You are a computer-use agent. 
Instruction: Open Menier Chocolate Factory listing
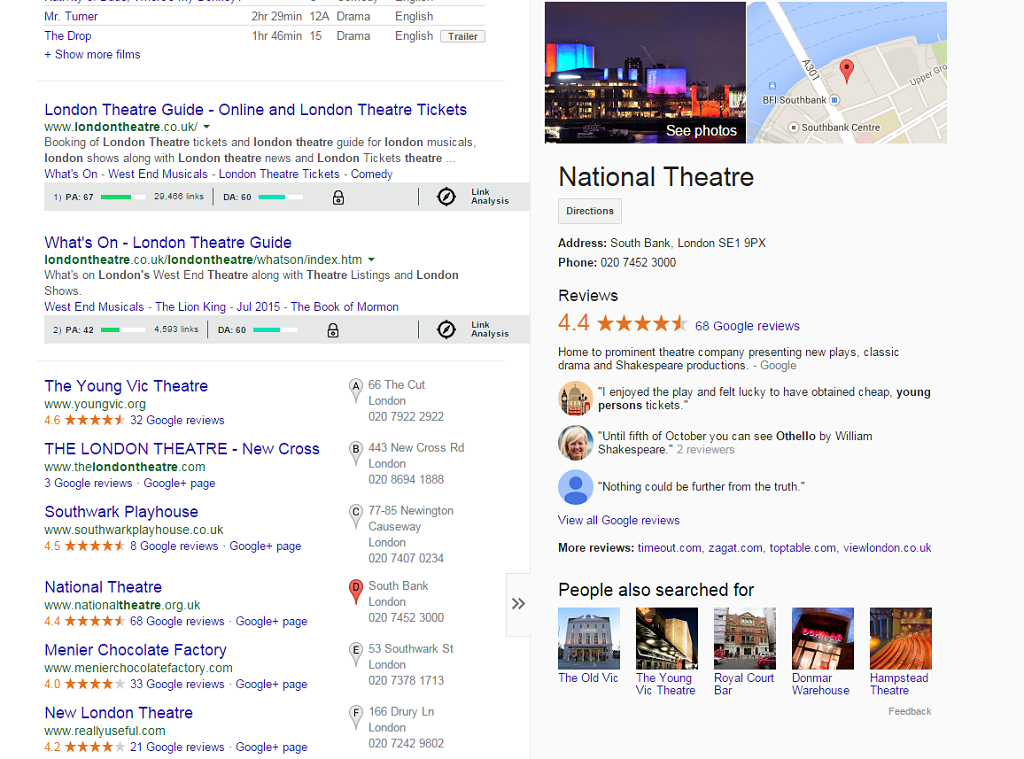[x=135, y=650]
